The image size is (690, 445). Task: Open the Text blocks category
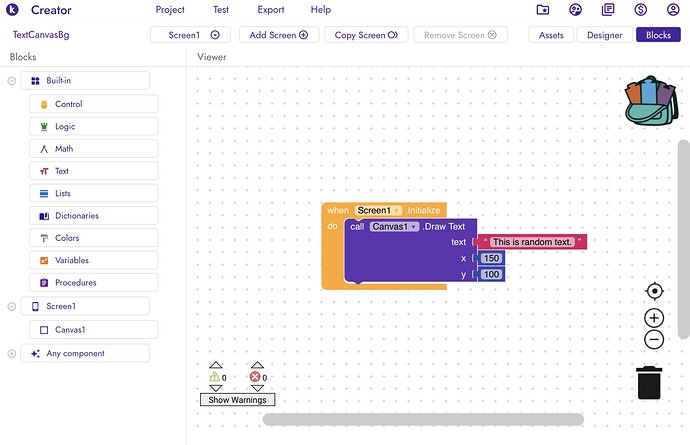94,171
